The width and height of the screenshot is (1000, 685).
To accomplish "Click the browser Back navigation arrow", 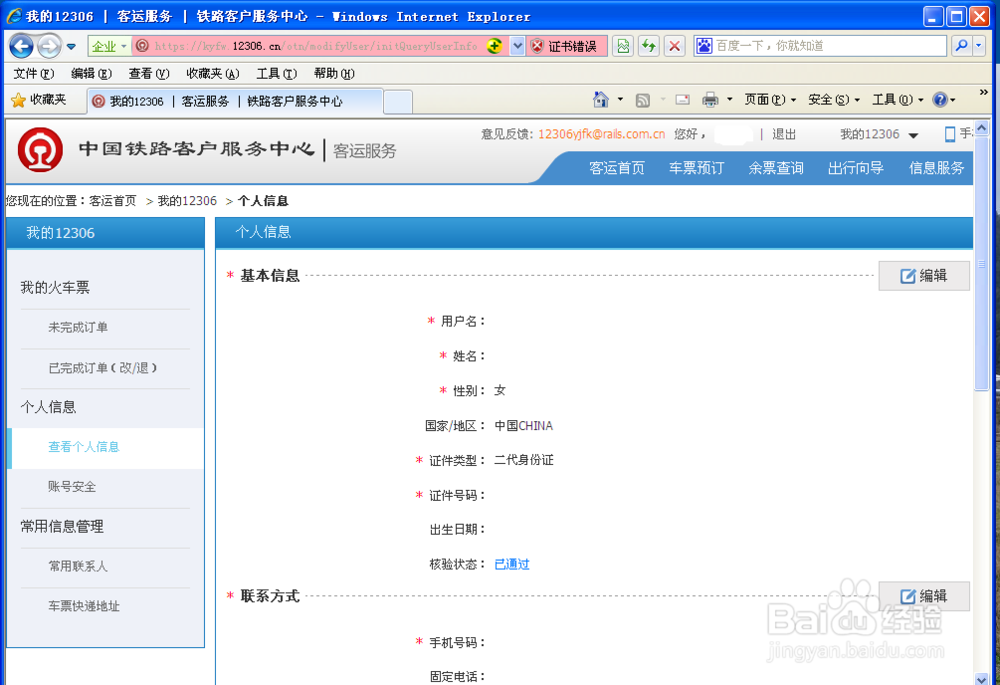I will [20, 45].
